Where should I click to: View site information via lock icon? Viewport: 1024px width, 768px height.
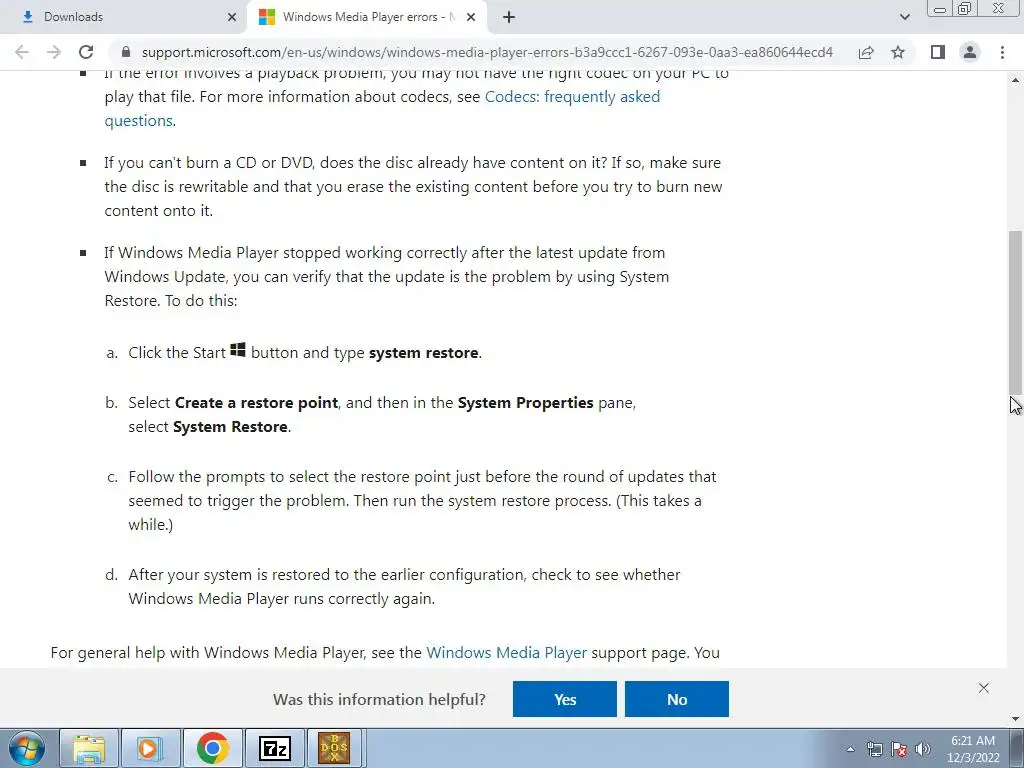pos(126,52)
